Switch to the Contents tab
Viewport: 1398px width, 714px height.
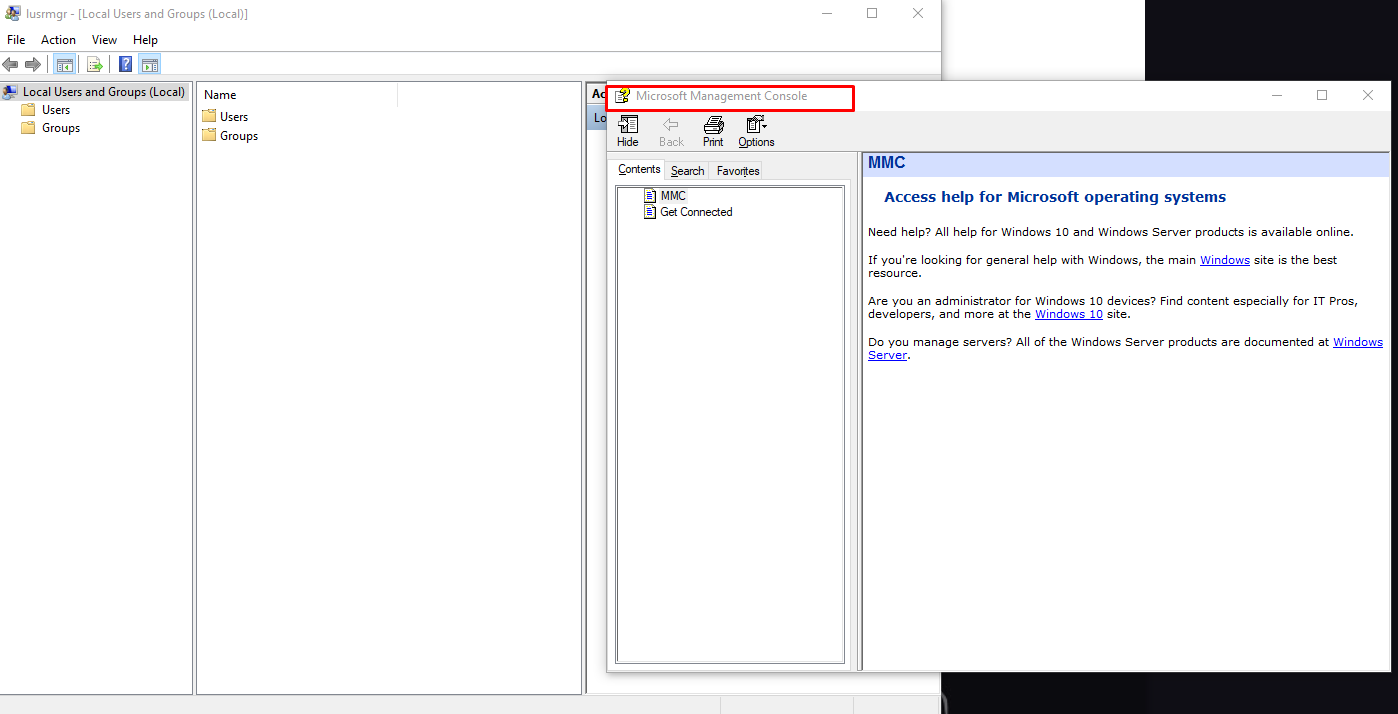tap(639, 170)
